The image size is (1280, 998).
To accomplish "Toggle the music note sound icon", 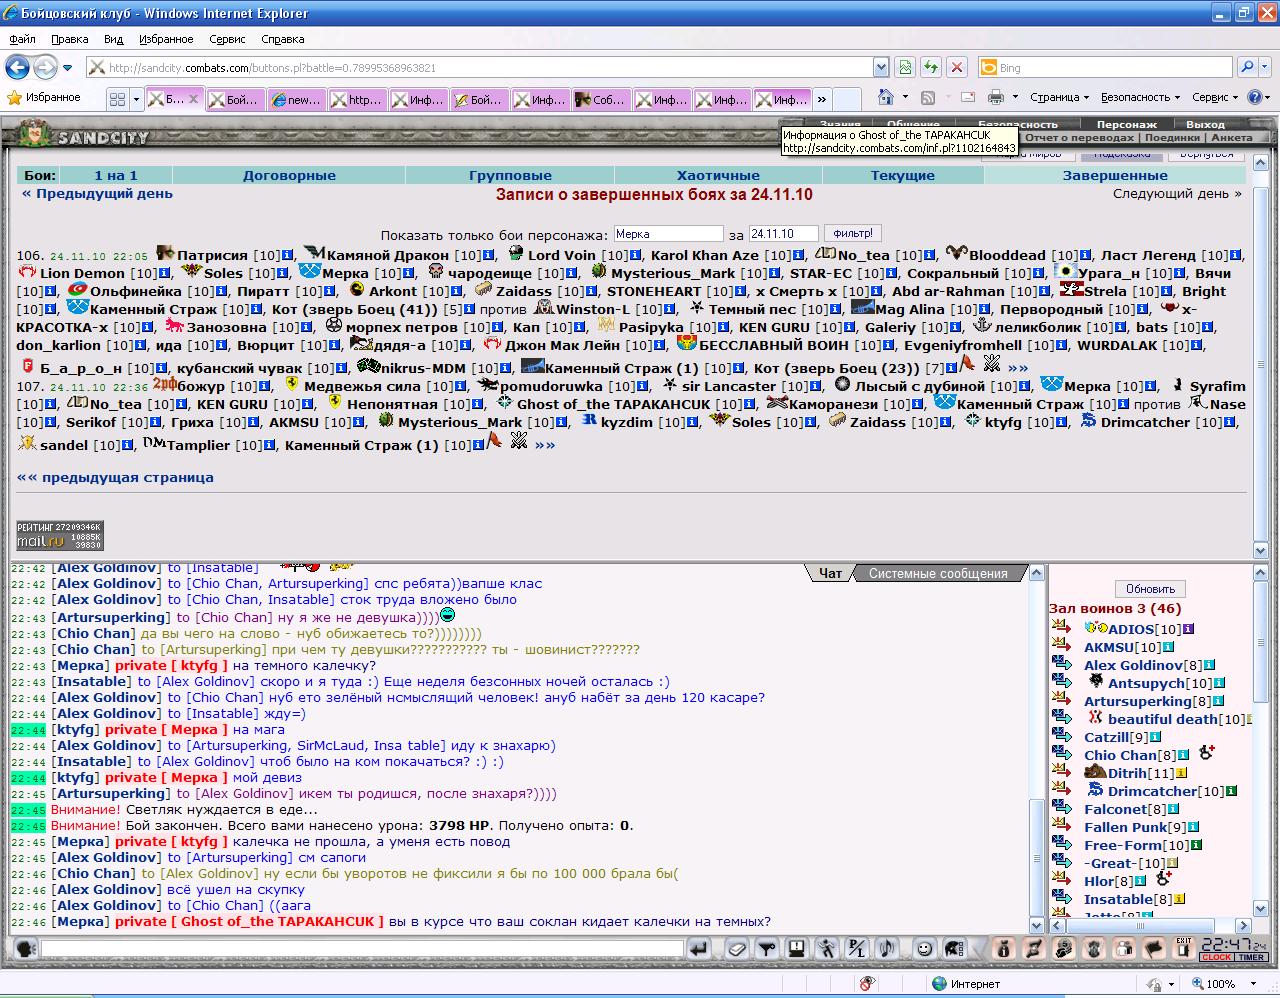I will (x=886, y=948).
